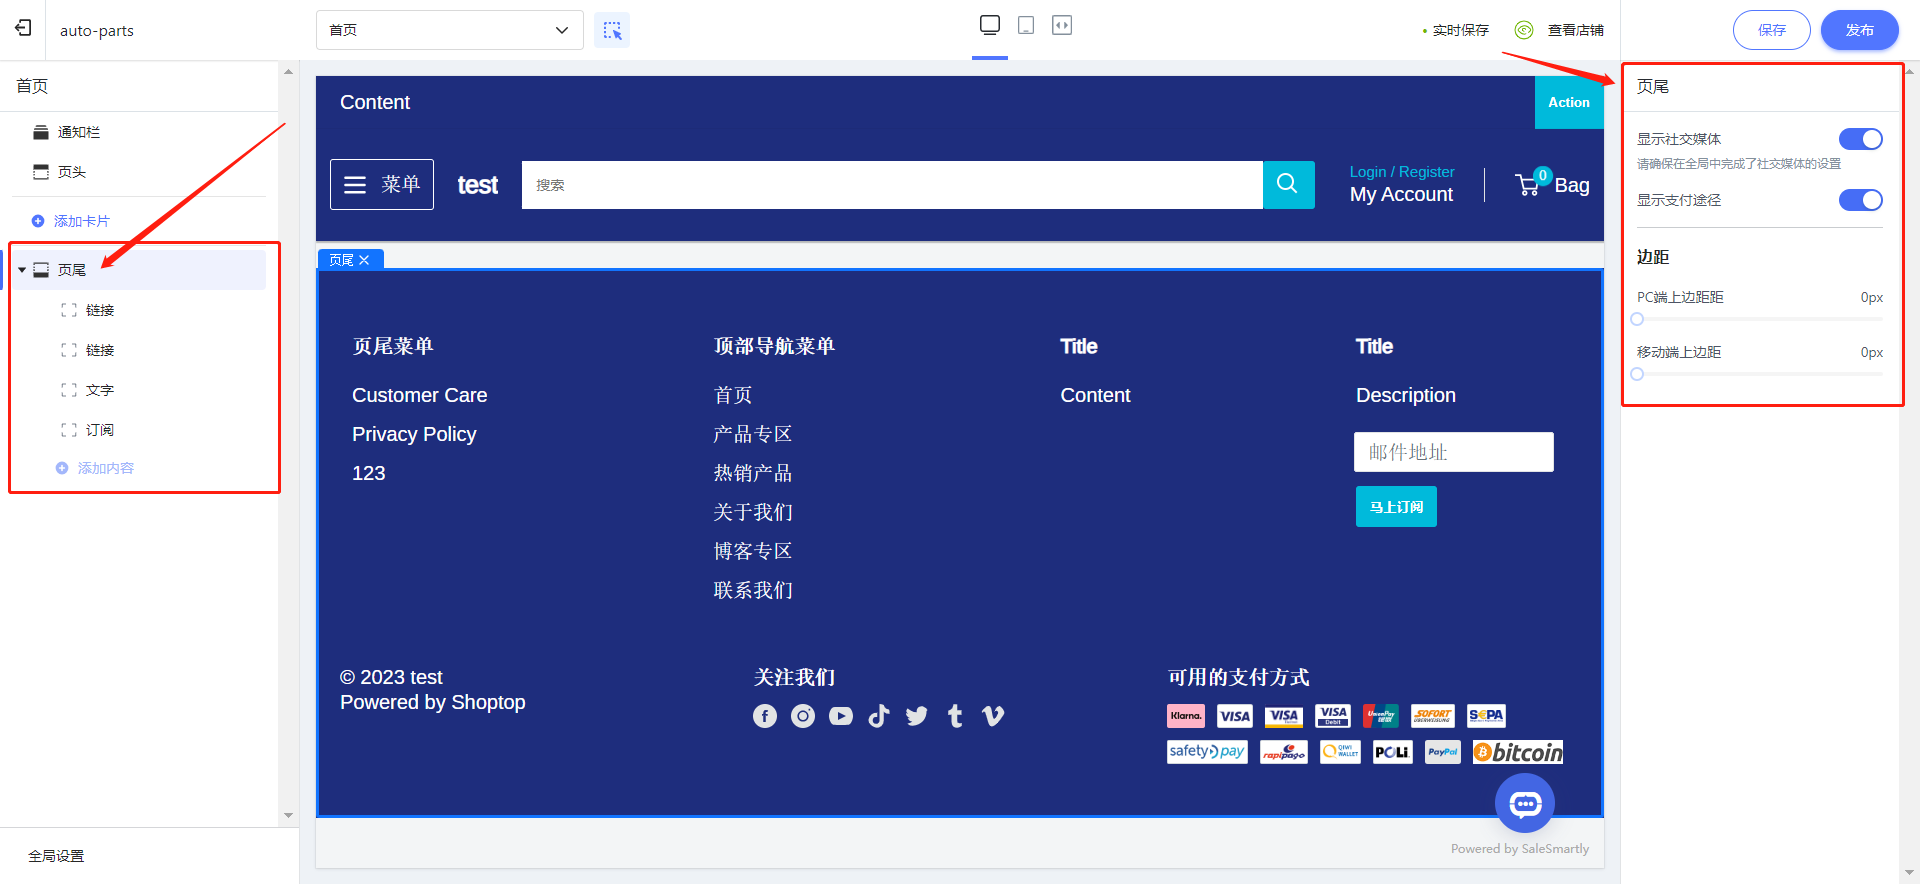Select 通知栏 in the left sidebar
1920x884 pixels.
coord(78,132)
